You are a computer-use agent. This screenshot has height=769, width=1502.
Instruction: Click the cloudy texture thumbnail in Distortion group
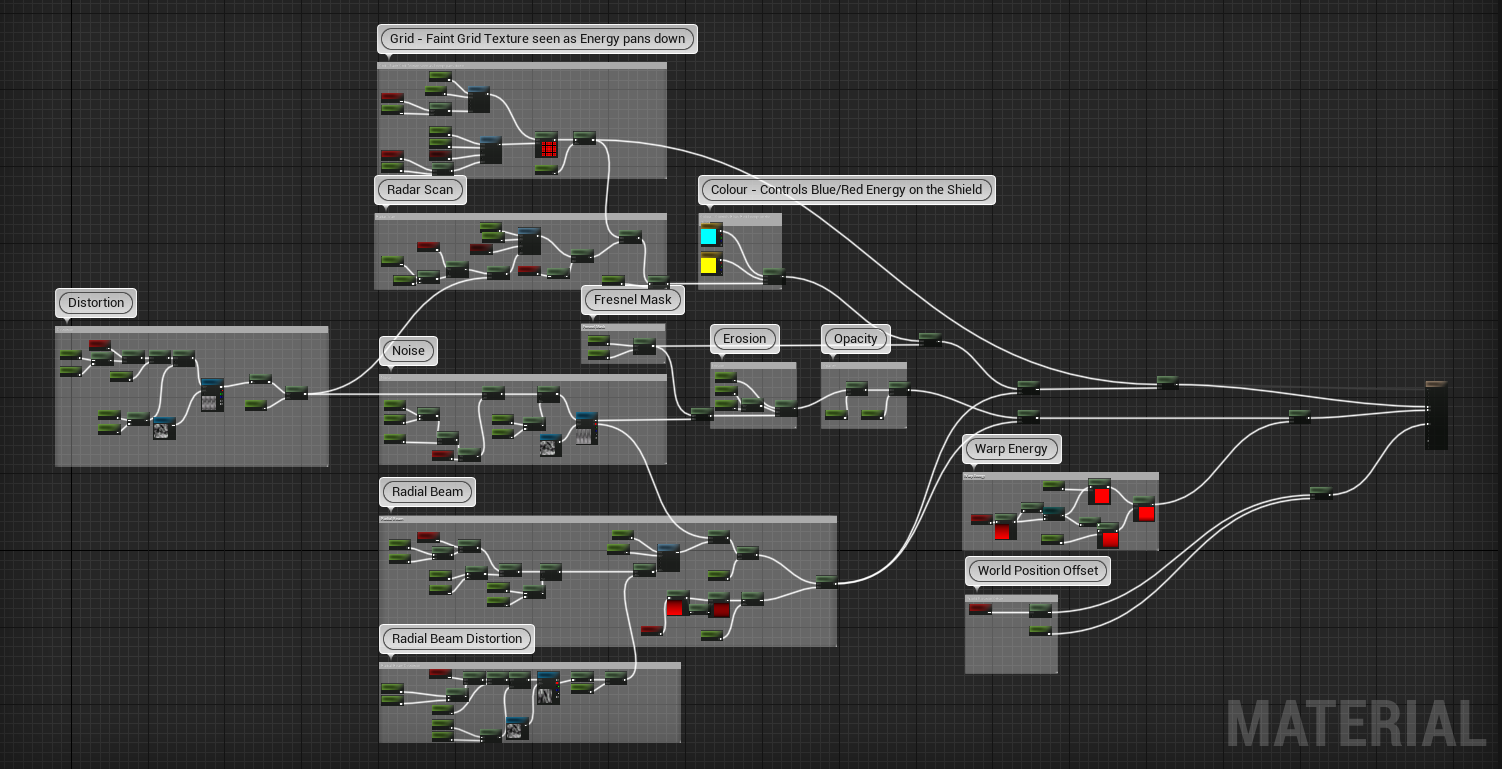pos(163,430)
